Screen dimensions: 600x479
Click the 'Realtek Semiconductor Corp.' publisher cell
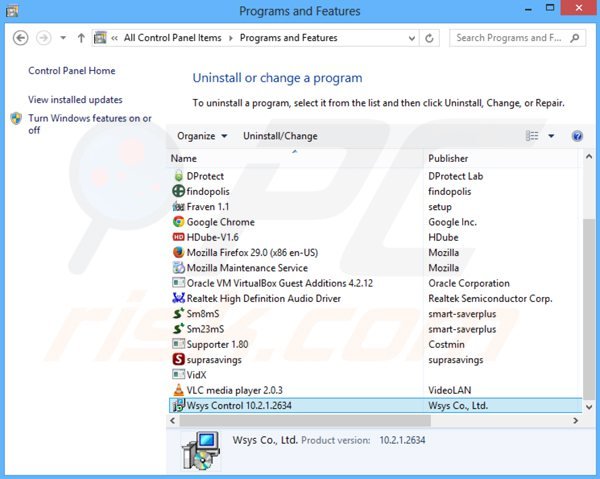pyautogui.click(x=490, y=299)
